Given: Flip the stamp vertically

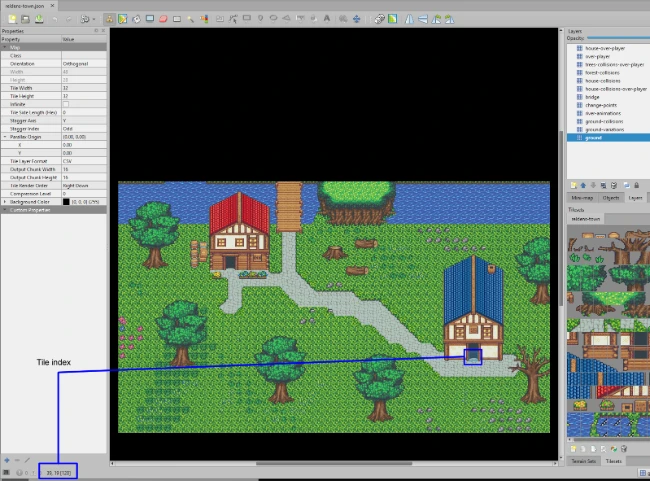Looking at the screenshot, I should point(423,19).
